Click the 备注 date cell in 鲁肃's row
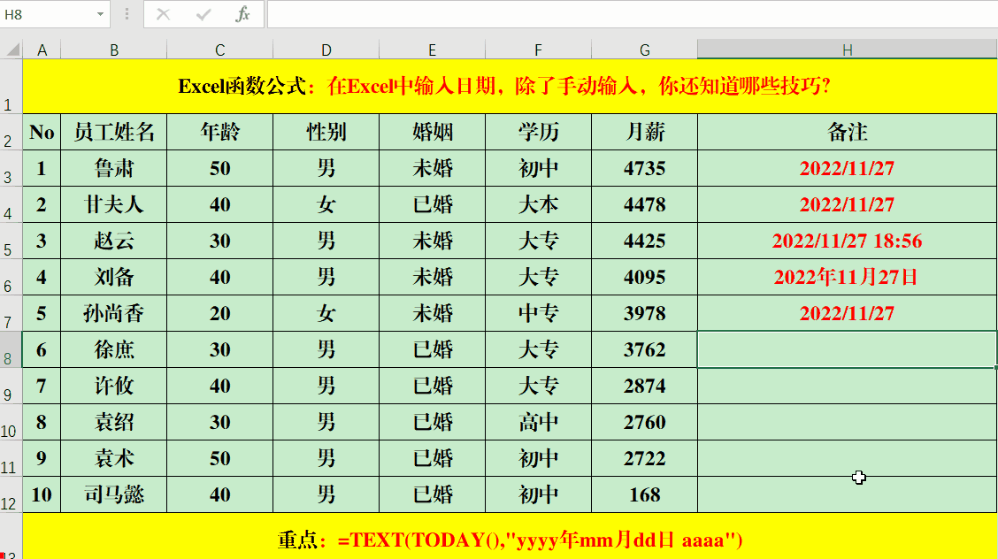 847,168
